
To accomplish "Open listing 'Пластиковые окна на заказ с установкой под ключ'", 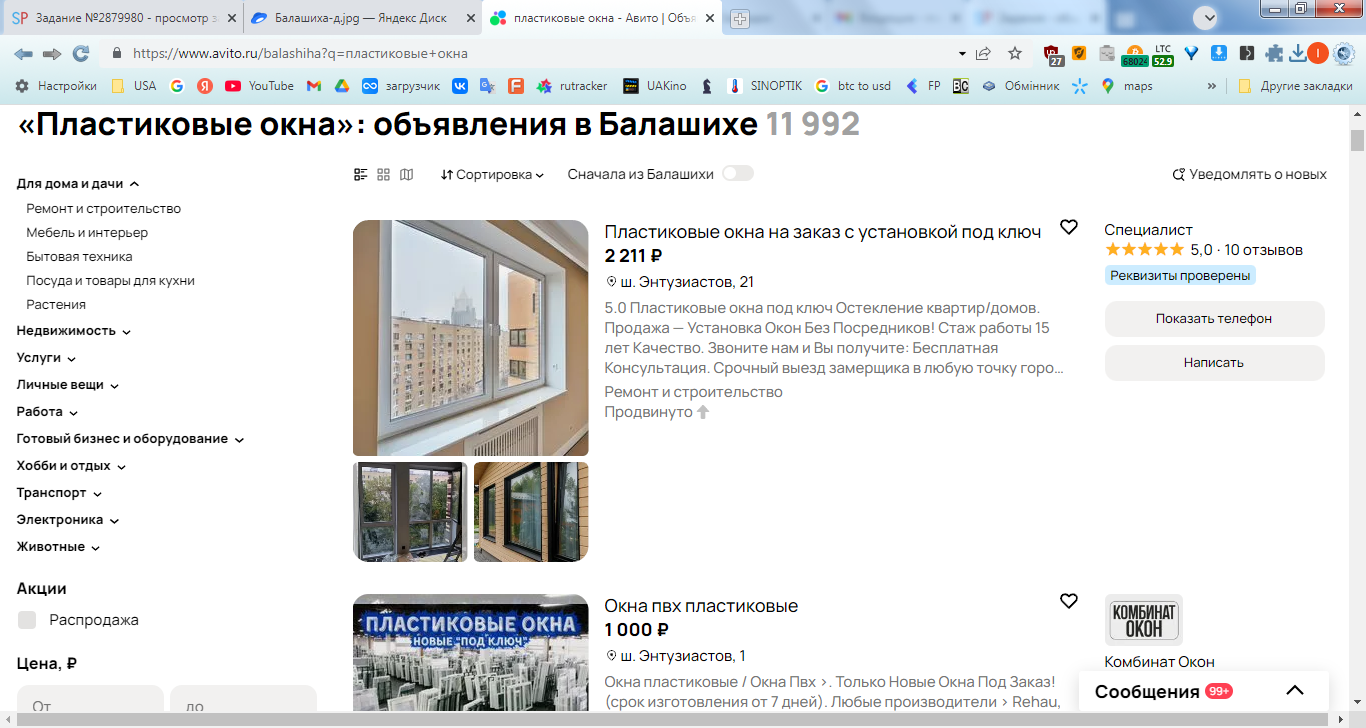I will pyautogui.click(x=823, y=232).
